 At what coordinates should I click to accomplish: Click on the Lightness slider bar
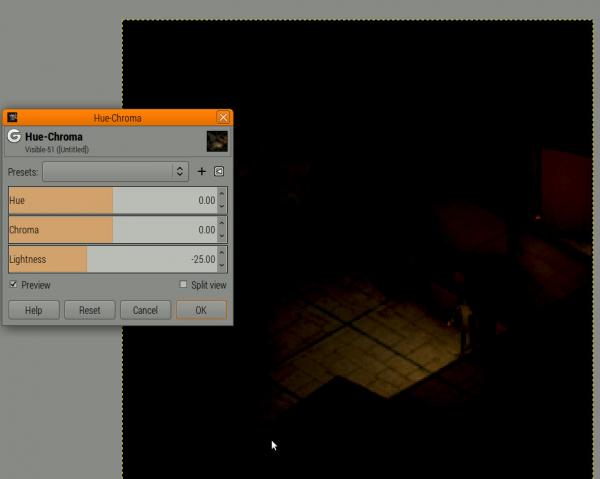click(113, 259)
